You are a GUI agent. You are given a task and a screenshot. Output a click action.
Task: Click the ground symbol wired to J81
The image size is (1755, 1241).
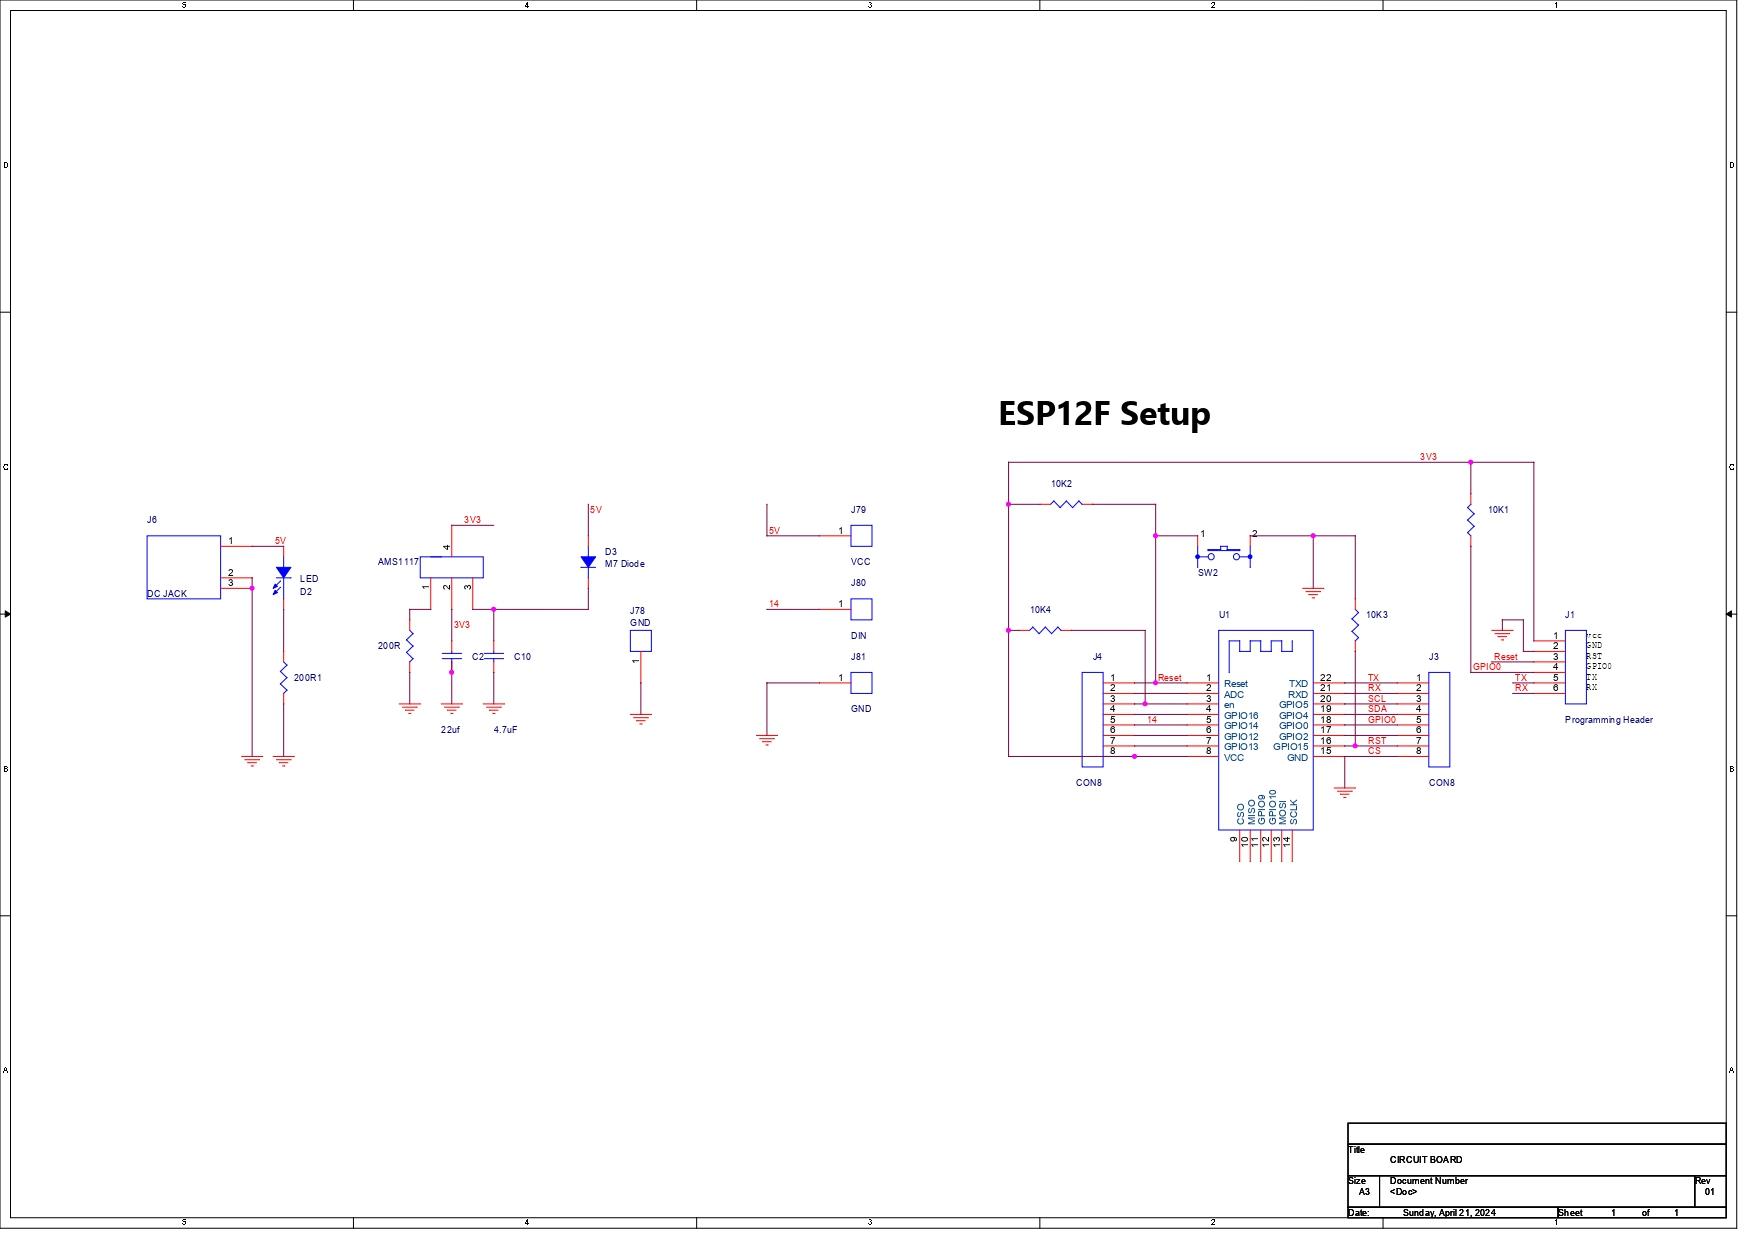pyautogui.click(x=767, y=740)
